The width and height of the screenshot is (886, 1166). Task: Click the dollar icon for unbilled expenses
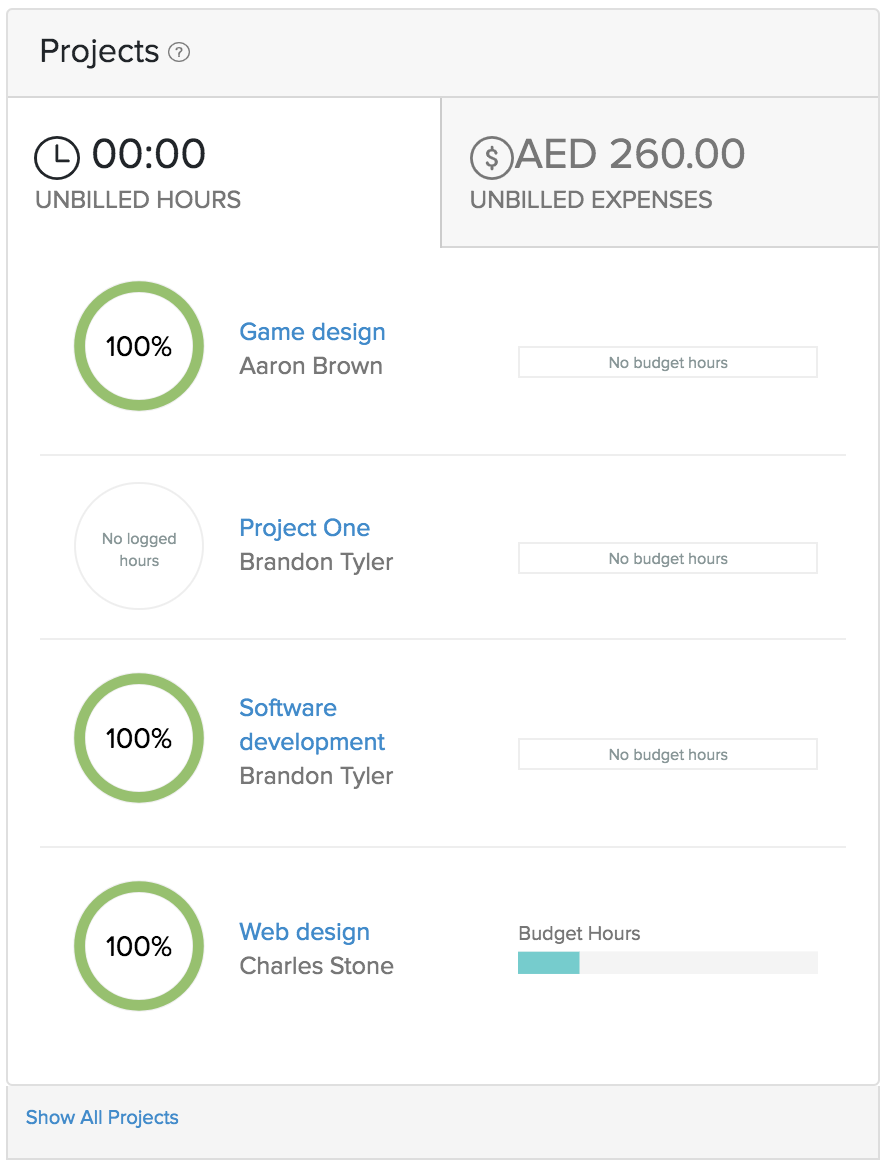click(491, 157)
